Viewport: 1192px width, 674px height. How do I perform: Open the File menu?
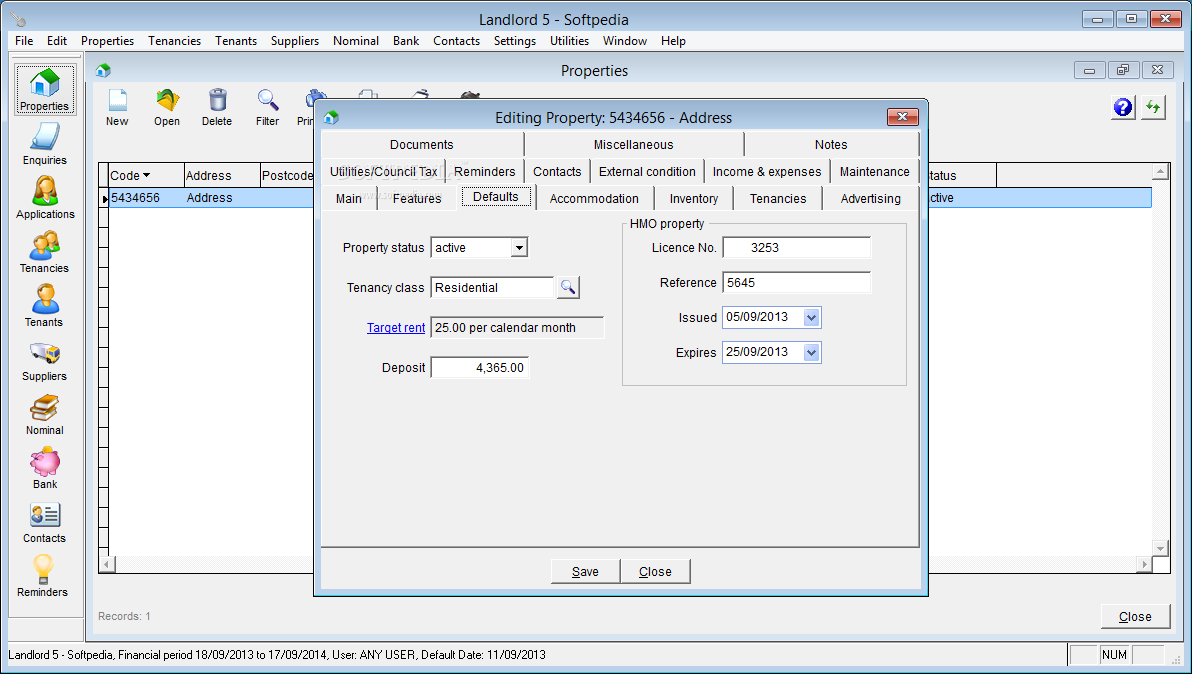(24, 41)
